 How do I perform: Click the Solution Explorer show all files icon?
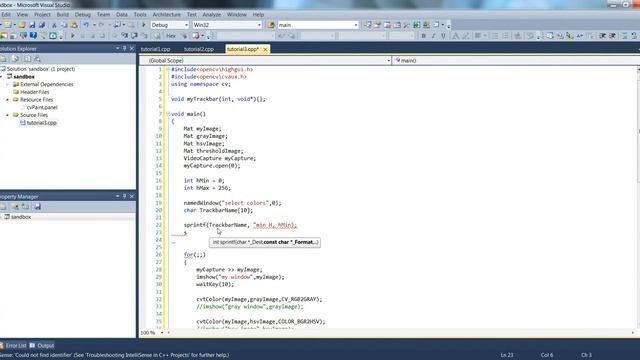16,59
